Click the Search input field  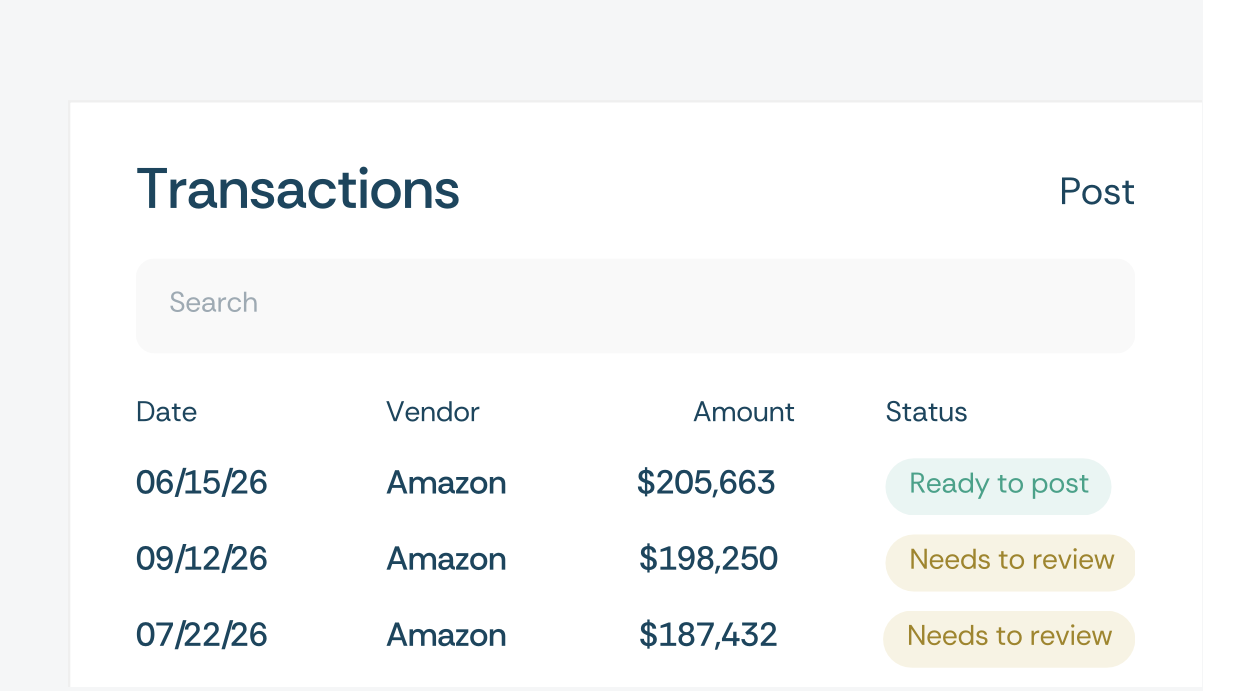click(635, 305)
